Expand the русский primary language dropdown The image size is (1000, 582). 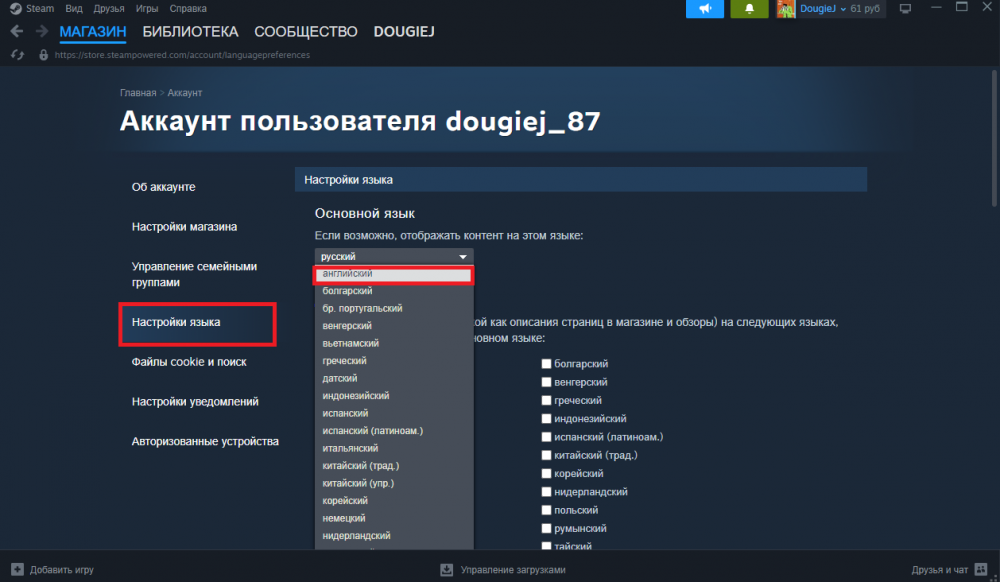pyautogui.click(x=394, y=256)
